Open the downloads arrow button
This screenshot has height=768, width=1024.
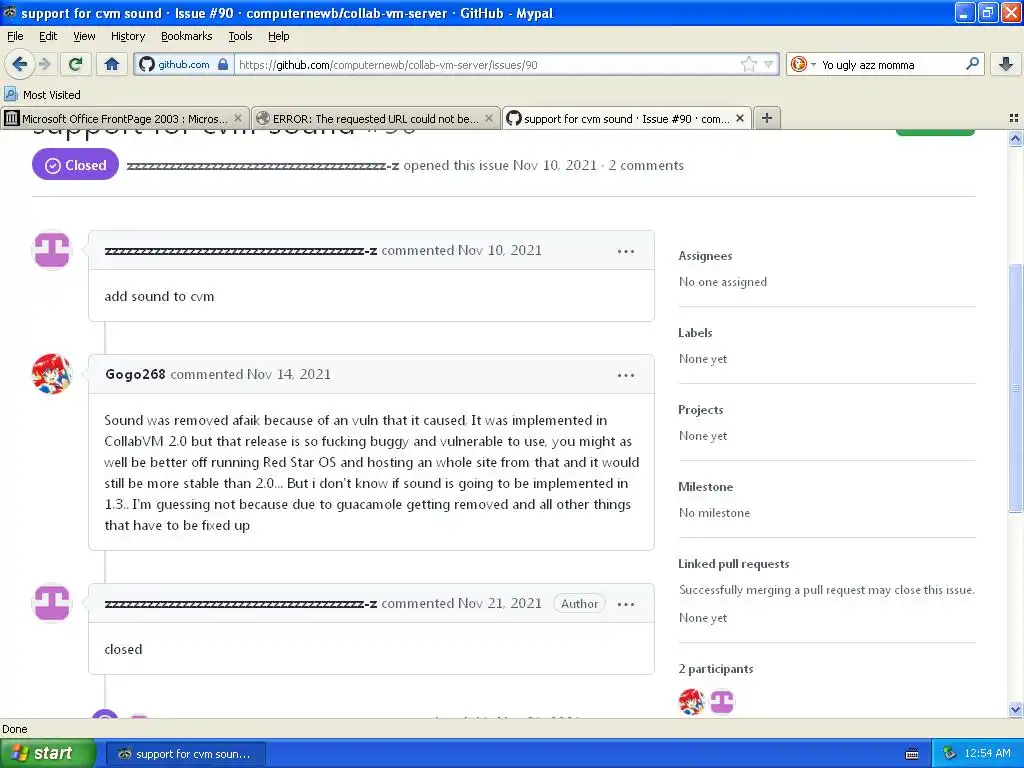coord(1006,64)
